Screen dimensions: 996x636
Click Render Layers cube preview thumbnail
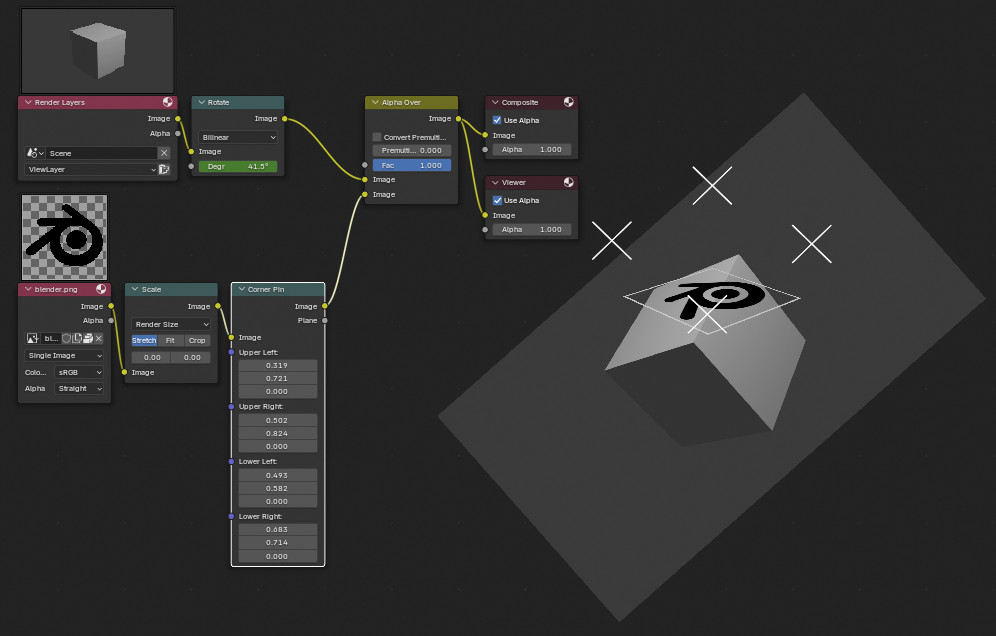click(x=97, y=51)
